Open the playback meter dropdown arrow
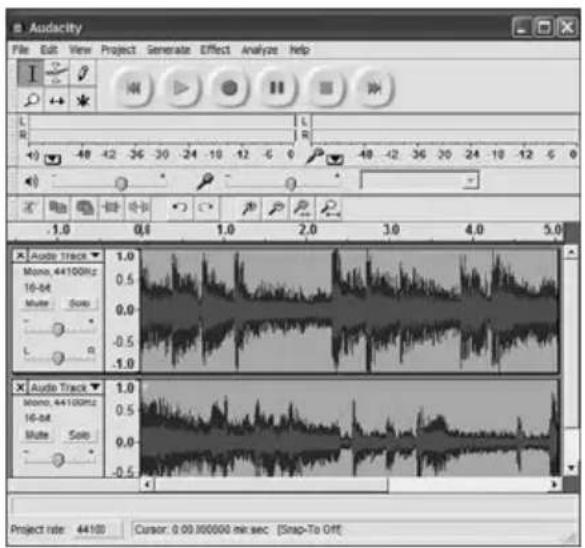The image size is (585, 548). click(x=53, y=160)
